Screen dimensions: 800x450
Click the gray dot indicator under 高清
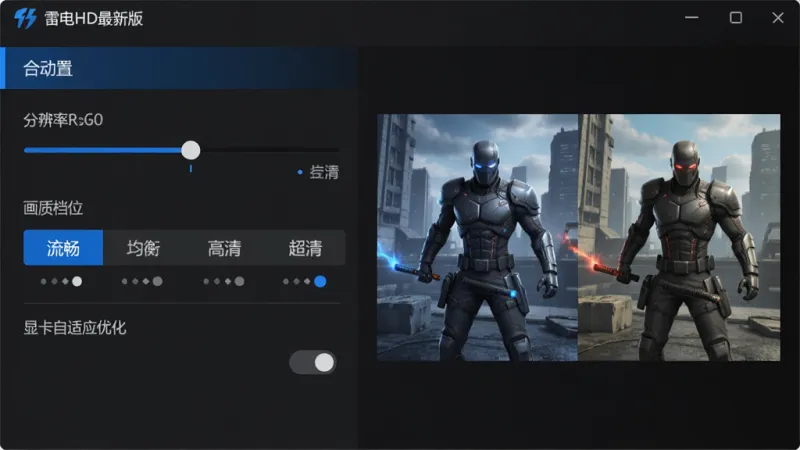click(x=239, y=281)
